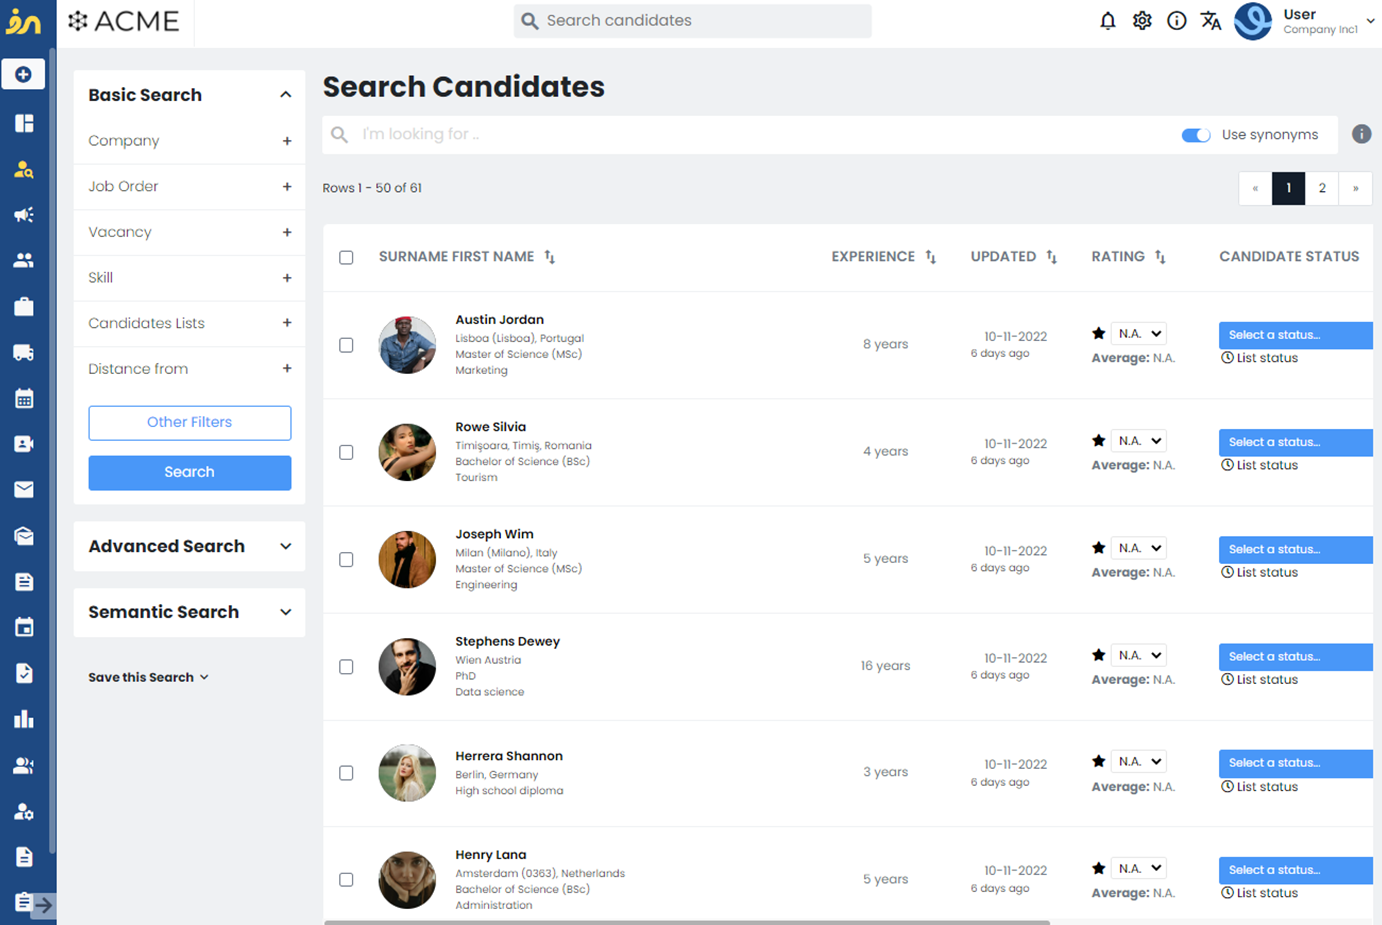The width and height of the screenshot is (1382, 925).
Task: Check the Stephens Dewey row checkbox
Action: pyautogui.click(x=346, y=666)
